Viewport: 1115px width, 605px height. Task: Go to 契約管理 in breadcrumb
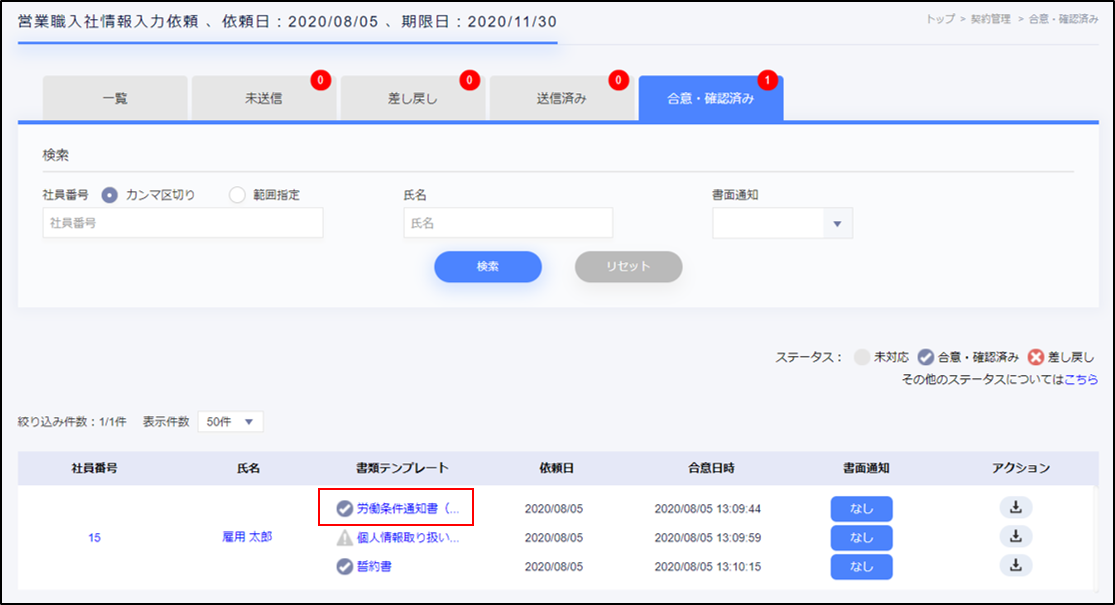click(991, 19)
